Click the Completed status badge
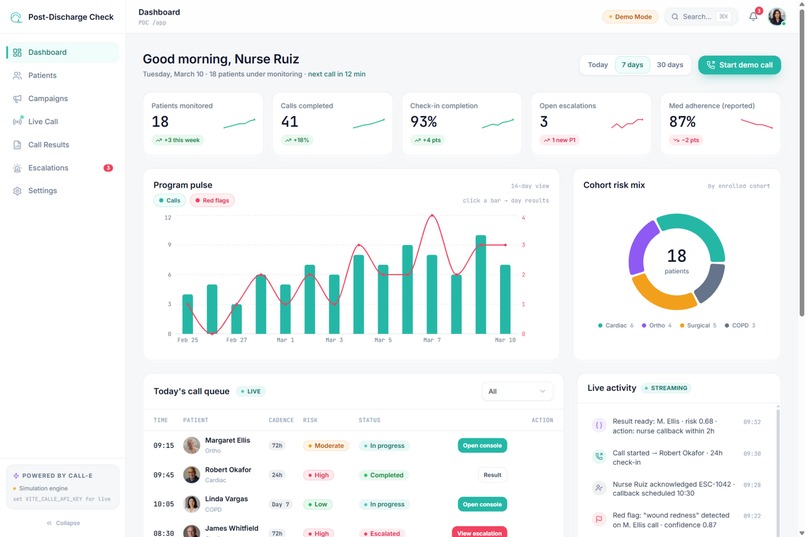 (383, 475)
